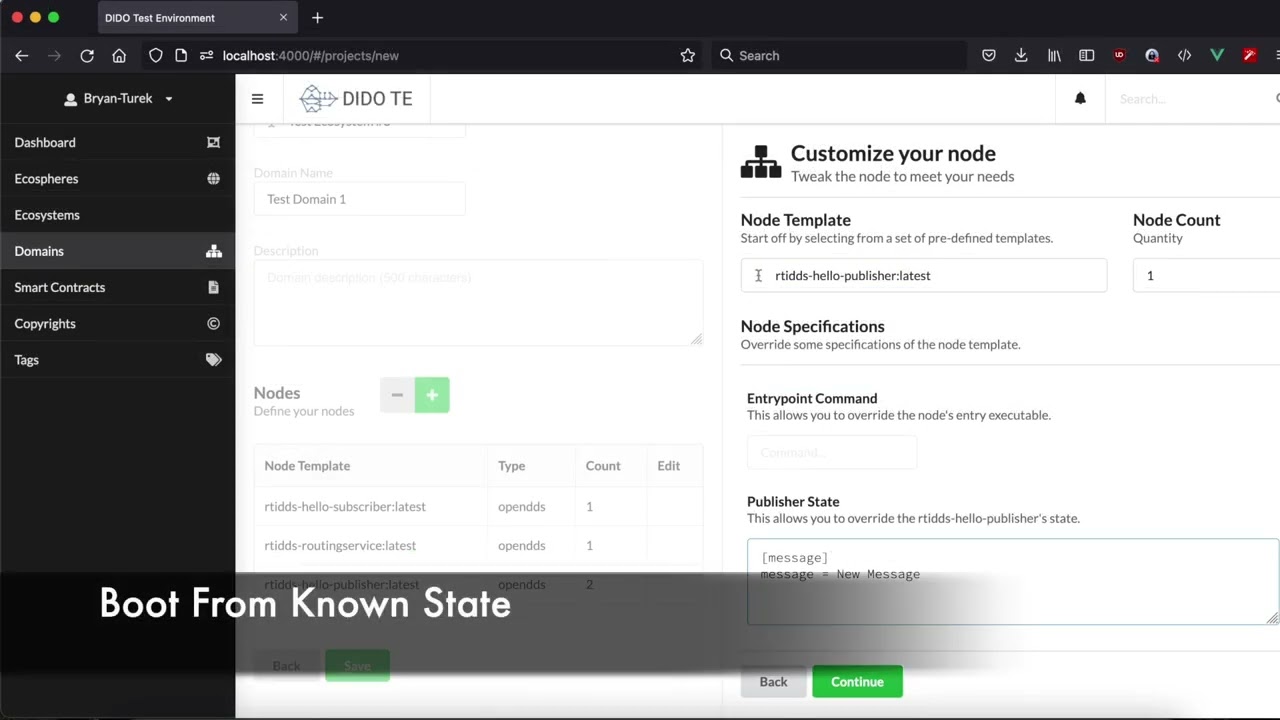
Task: Open the Pocket save icon
Action: 989,56
